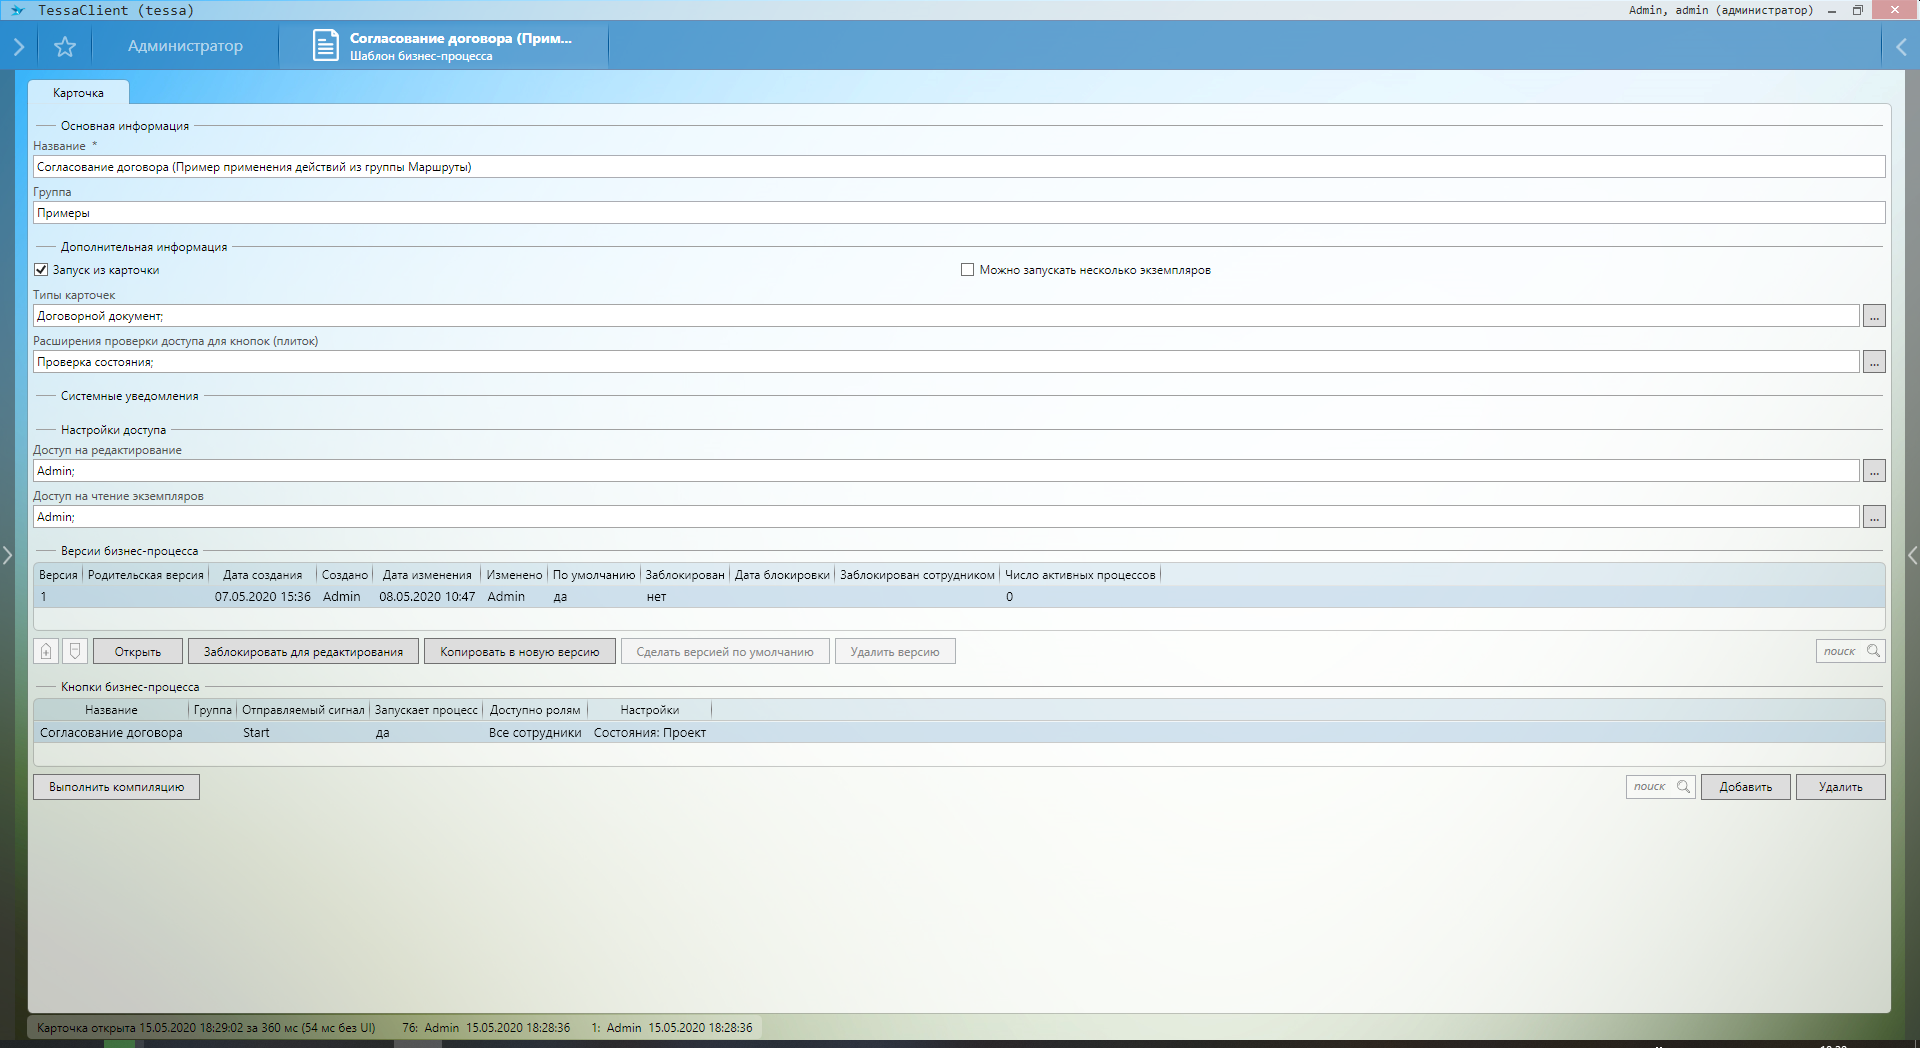The image size is (1920, 1048).
Task: Enable 'Можно запускать несколько экземпляров' checkbox
Action: [967, 270]
